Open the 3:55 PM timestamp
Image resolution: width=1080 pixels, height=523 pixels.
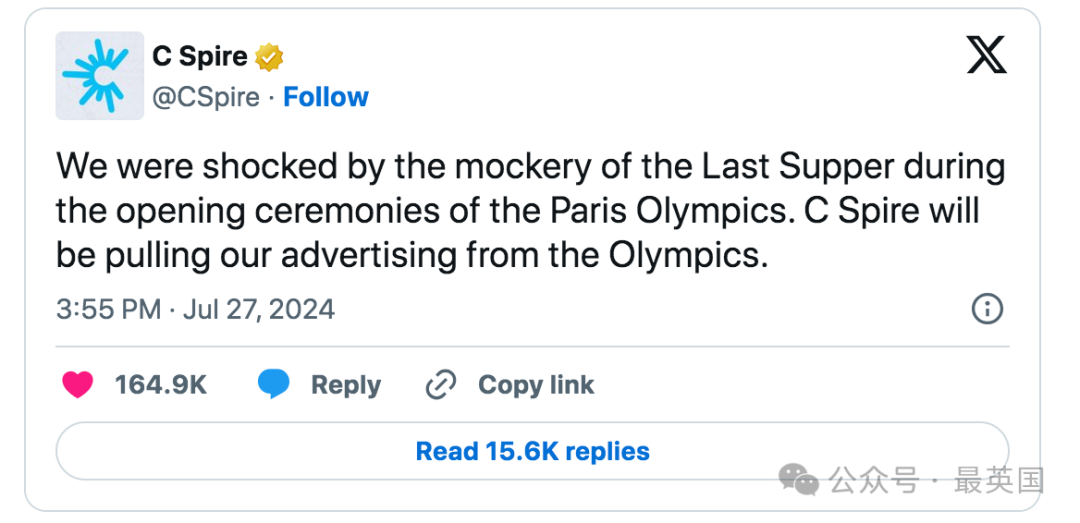pos(109,309)
